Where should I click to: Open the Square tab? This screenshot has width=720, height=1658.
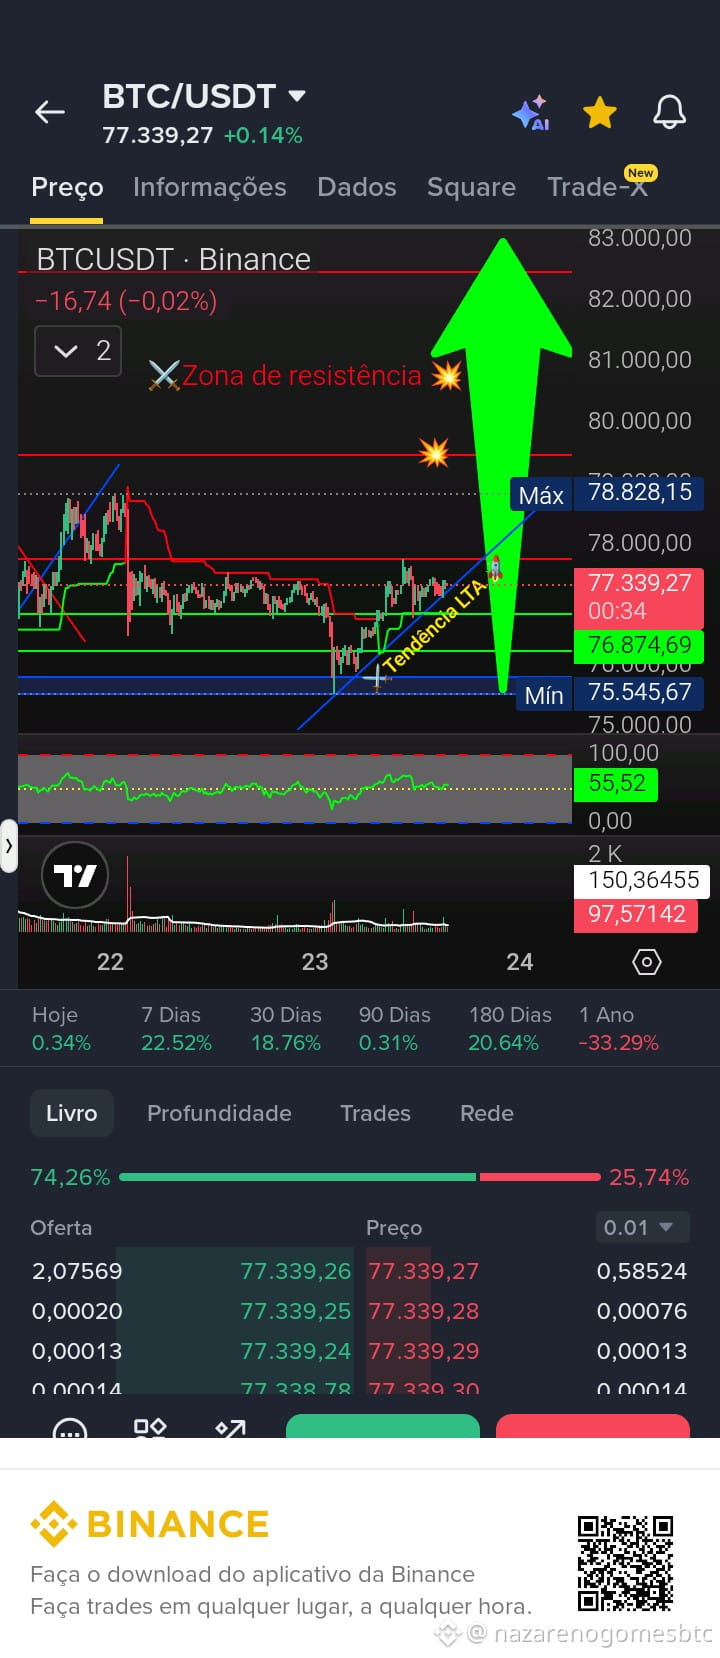tap(471, 187)
